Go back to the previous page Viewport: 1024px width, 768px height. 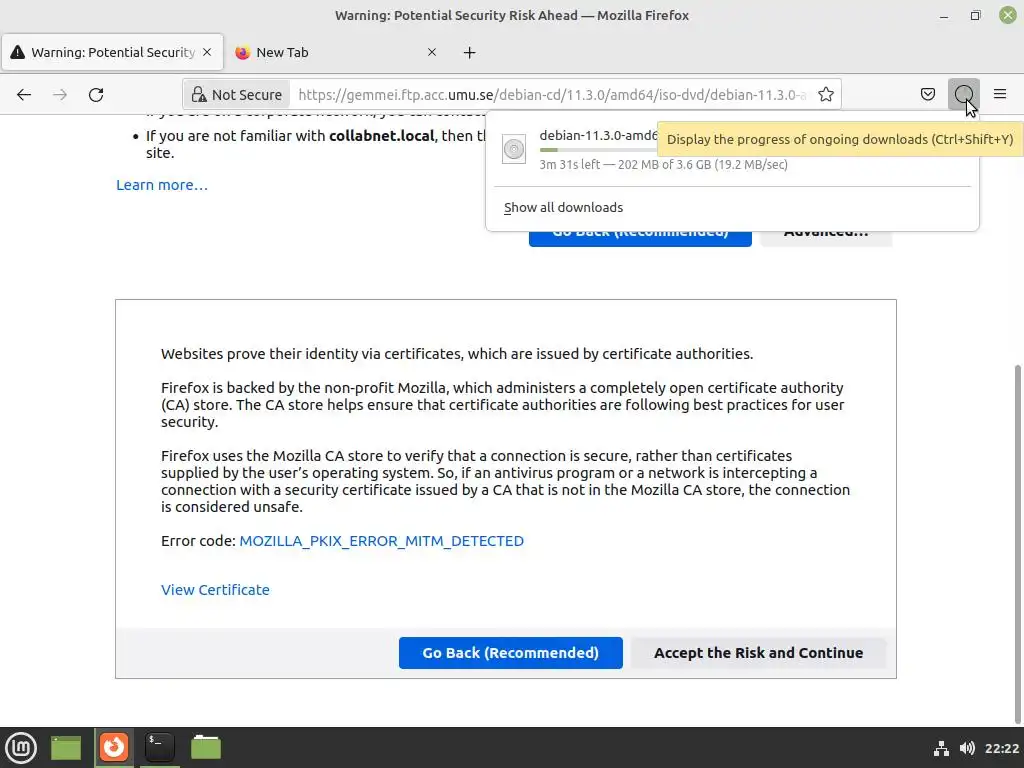pyautogui.click(x=24, y=95)
